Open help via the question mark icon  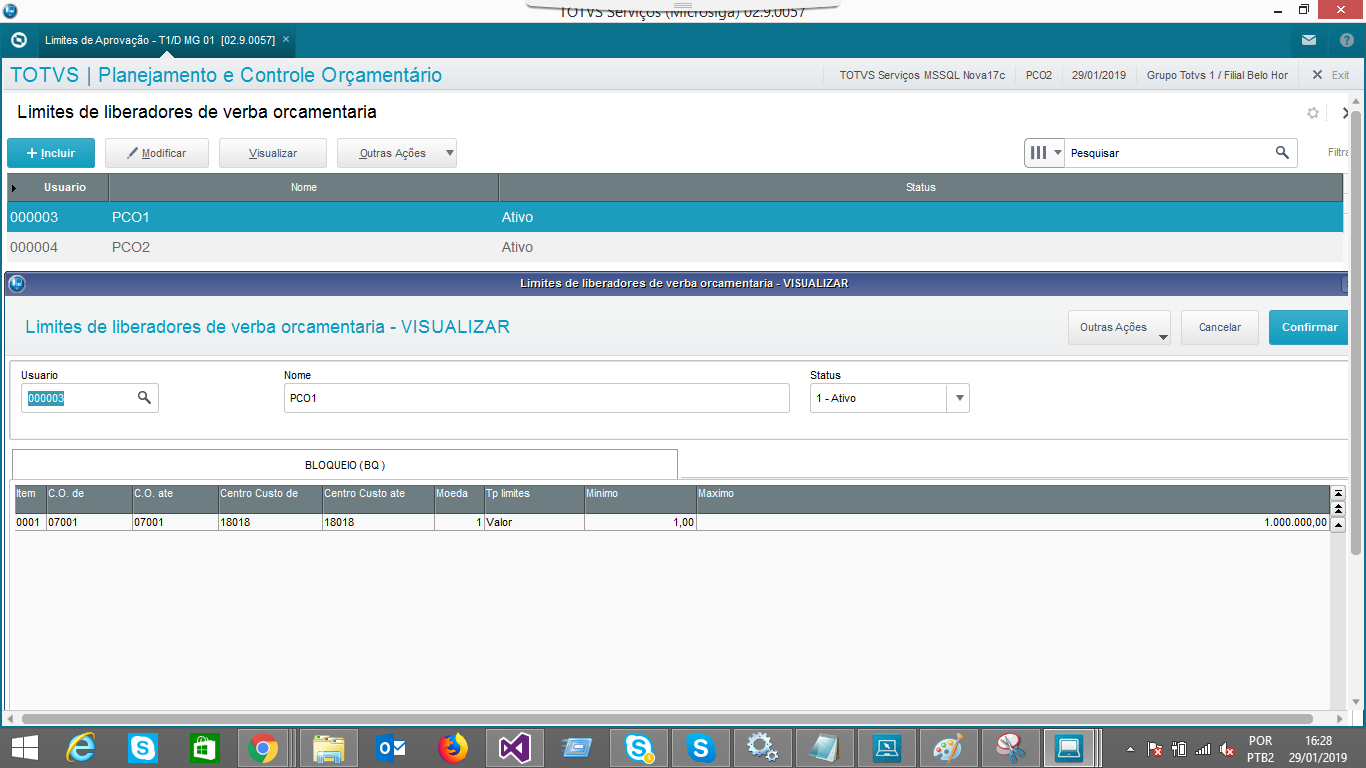1347,40
